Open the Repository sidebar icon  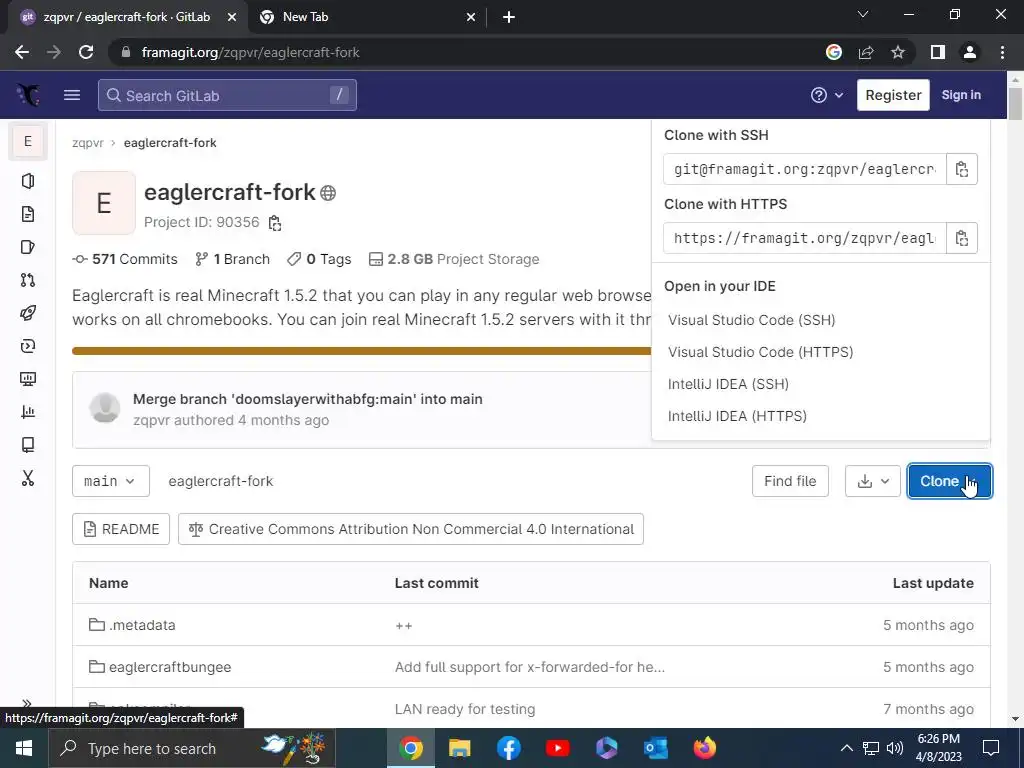tap(28, 214)
